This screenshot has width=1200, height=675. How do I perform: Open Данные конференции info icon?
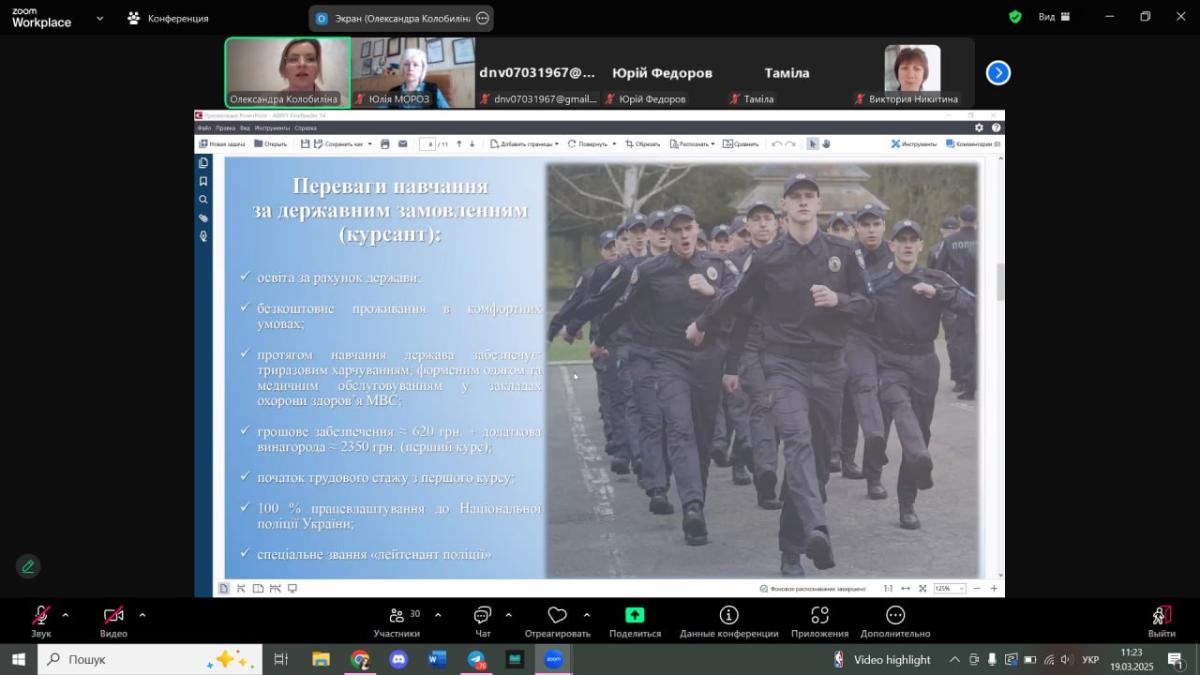729,618
